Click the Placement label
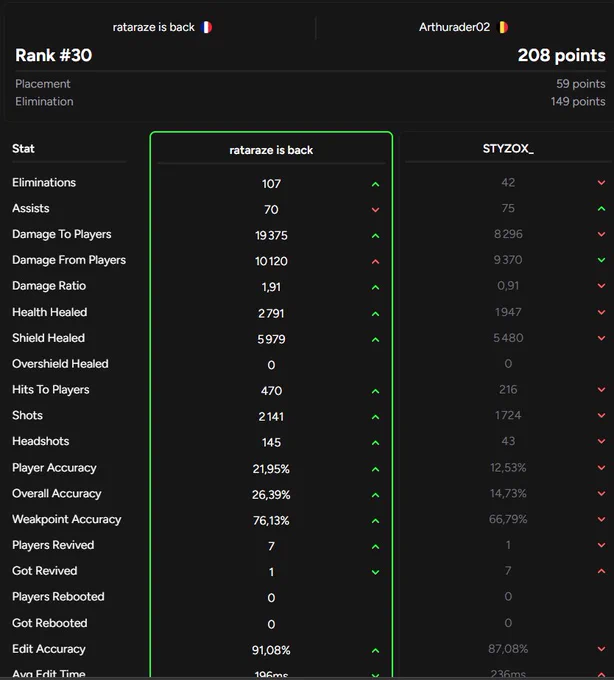This screenshot has height=680, width=614. [x=42, y=84]
